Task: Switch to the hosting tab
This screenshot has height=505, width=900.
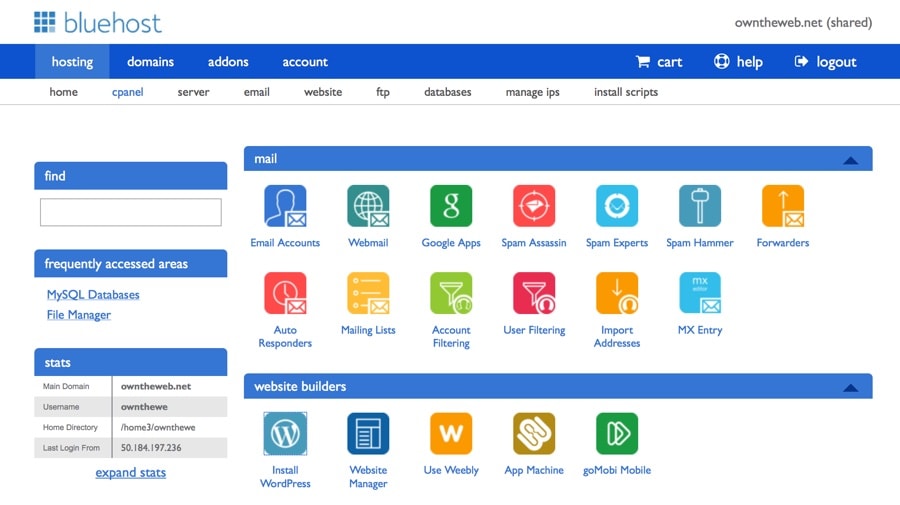Action: pos(72,61)
